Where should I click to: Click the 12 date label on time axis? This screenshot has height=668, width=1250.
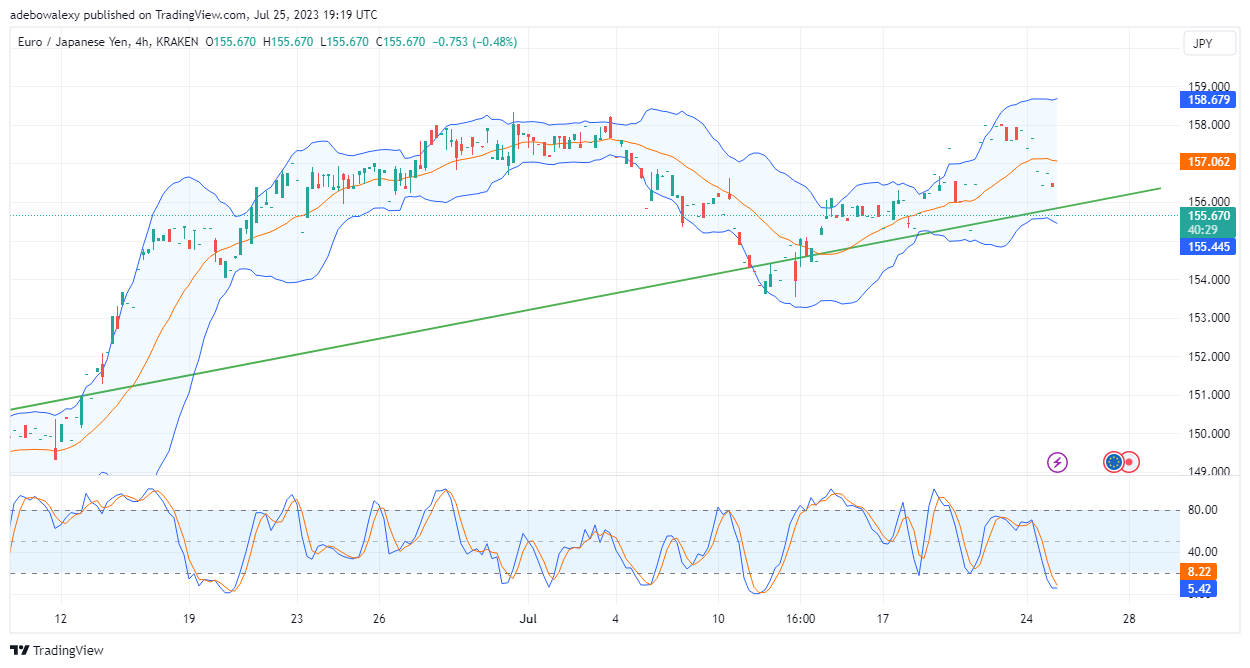tap(61, 618)
